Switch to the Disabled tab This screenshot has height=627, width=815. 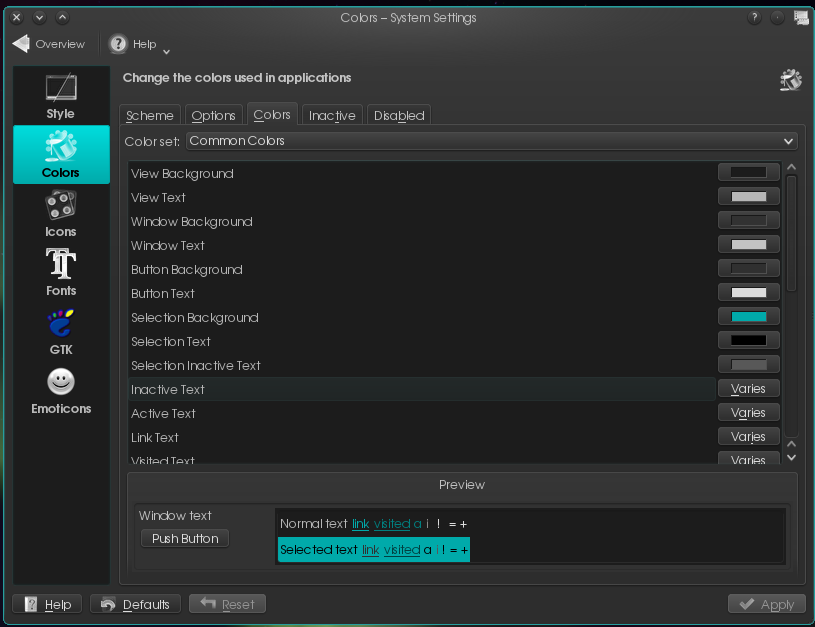(399, 115)
